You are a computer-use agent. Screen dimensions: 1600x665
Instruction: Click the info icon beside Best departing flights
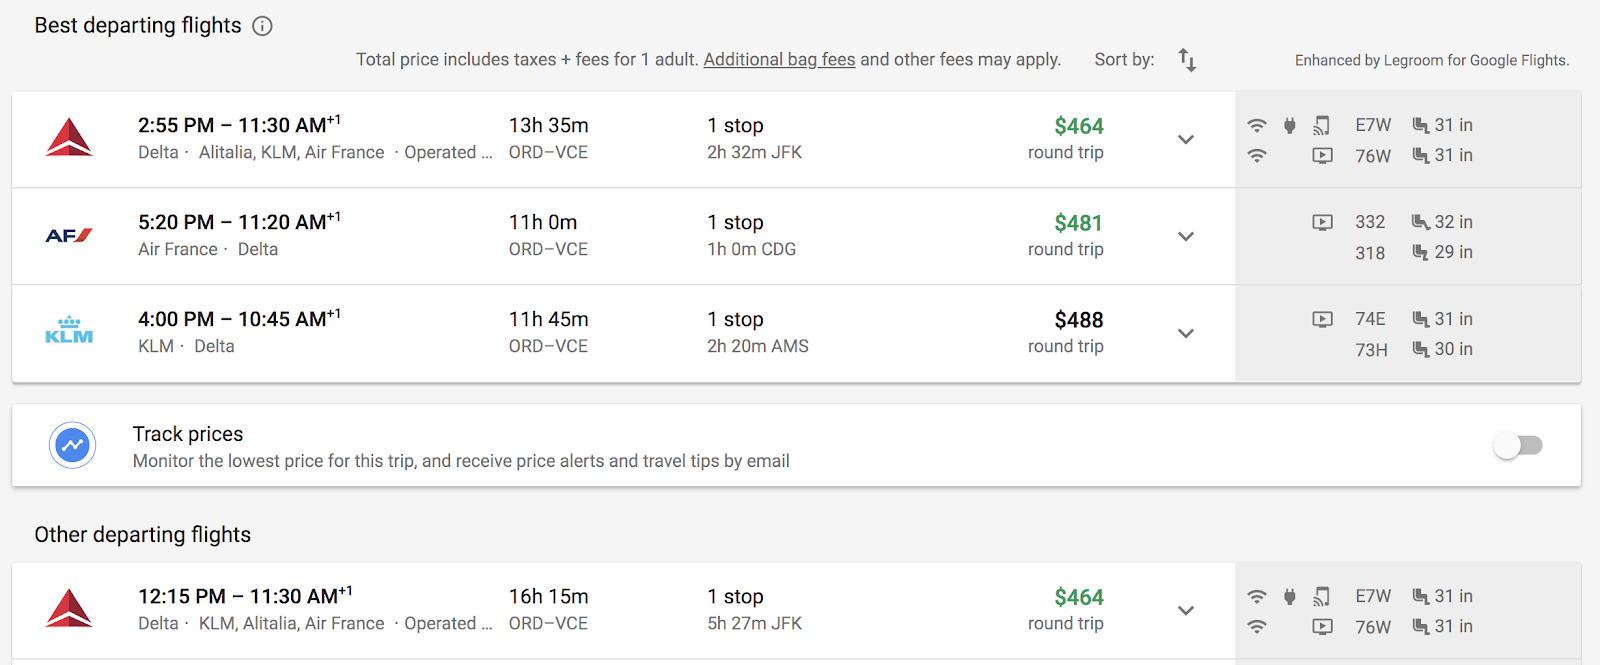[x=262, y=26]
